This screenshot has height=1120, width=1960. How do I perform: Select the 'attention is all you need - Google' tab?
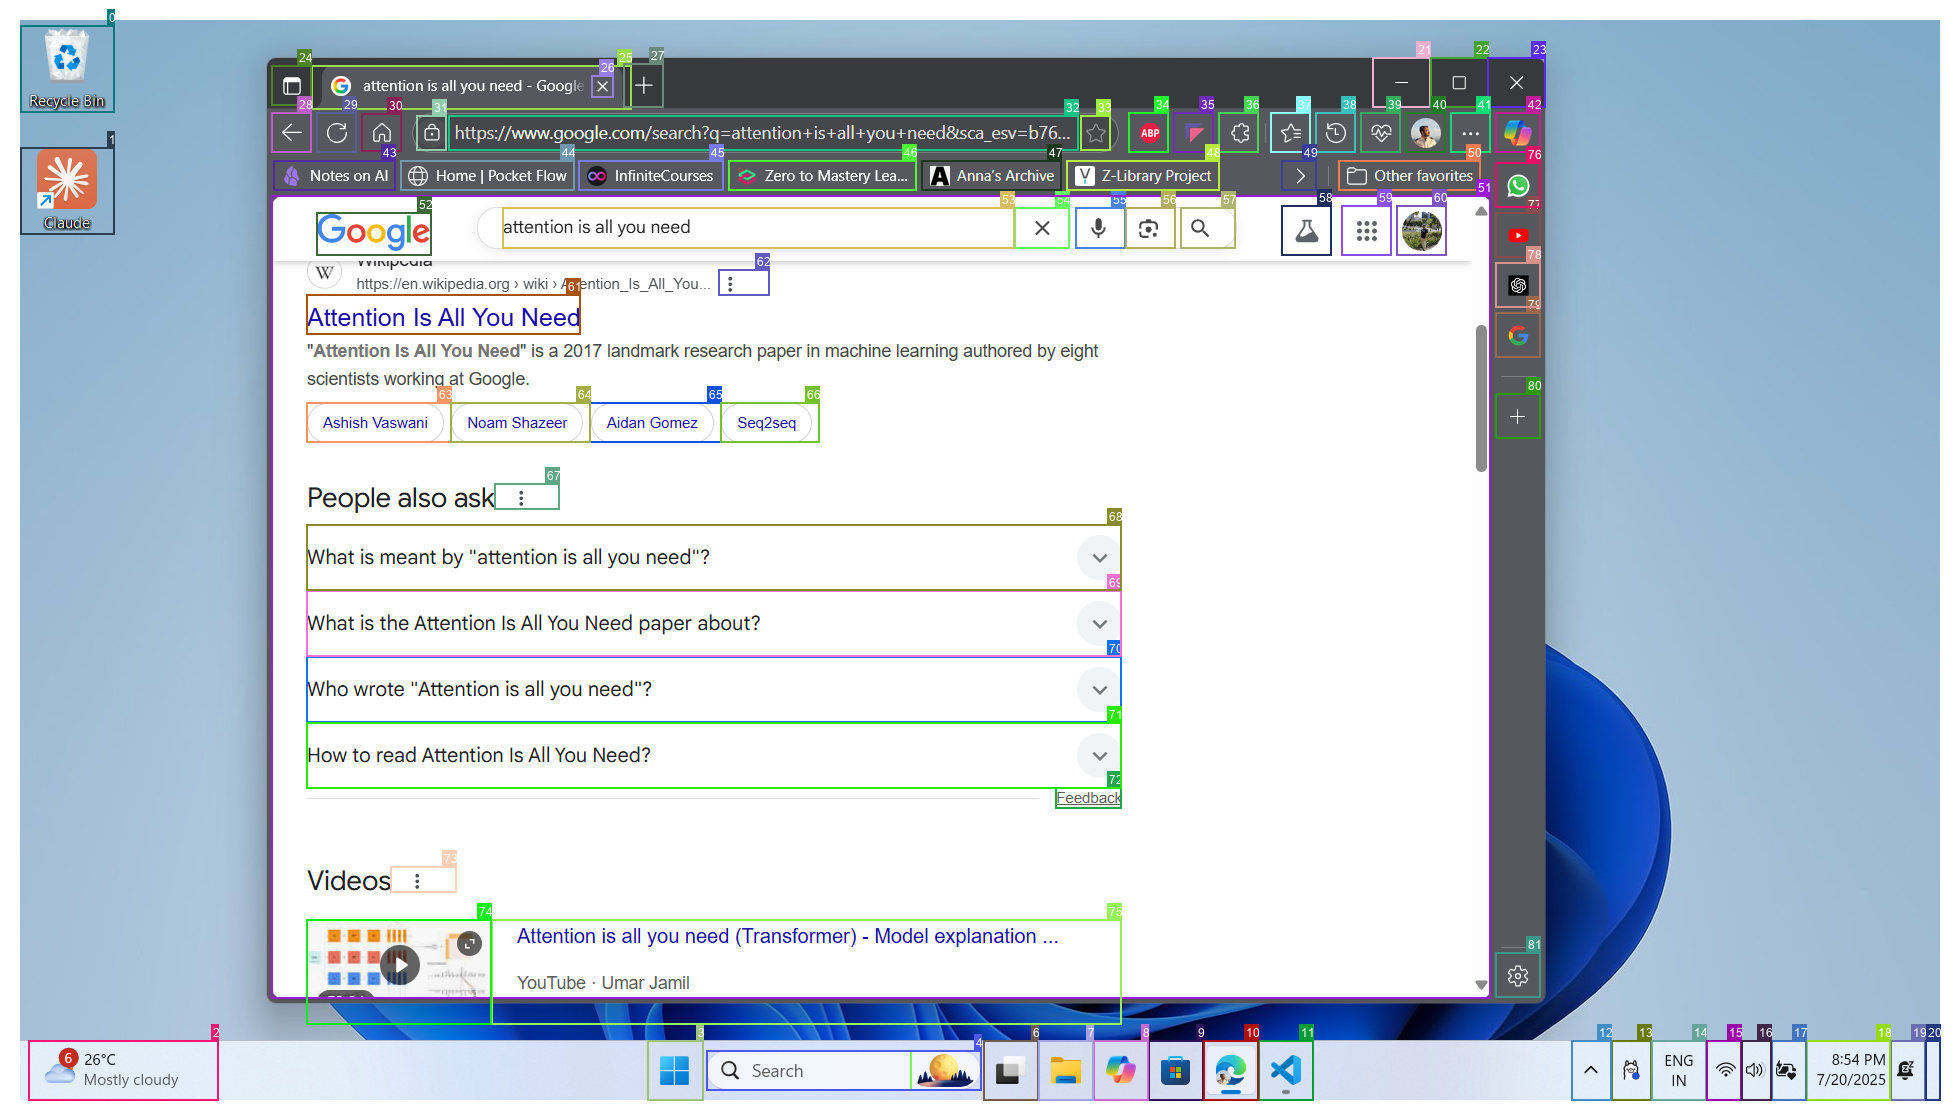[470, 86]
